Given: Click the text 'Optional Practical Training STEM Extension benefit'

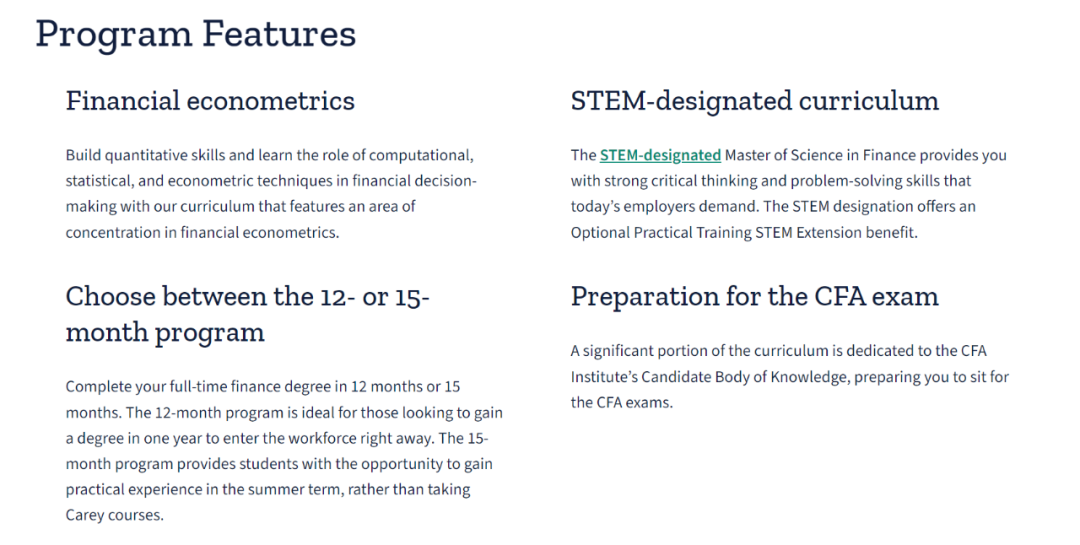Looking at the screenshot, I should (x=743, y=232).
